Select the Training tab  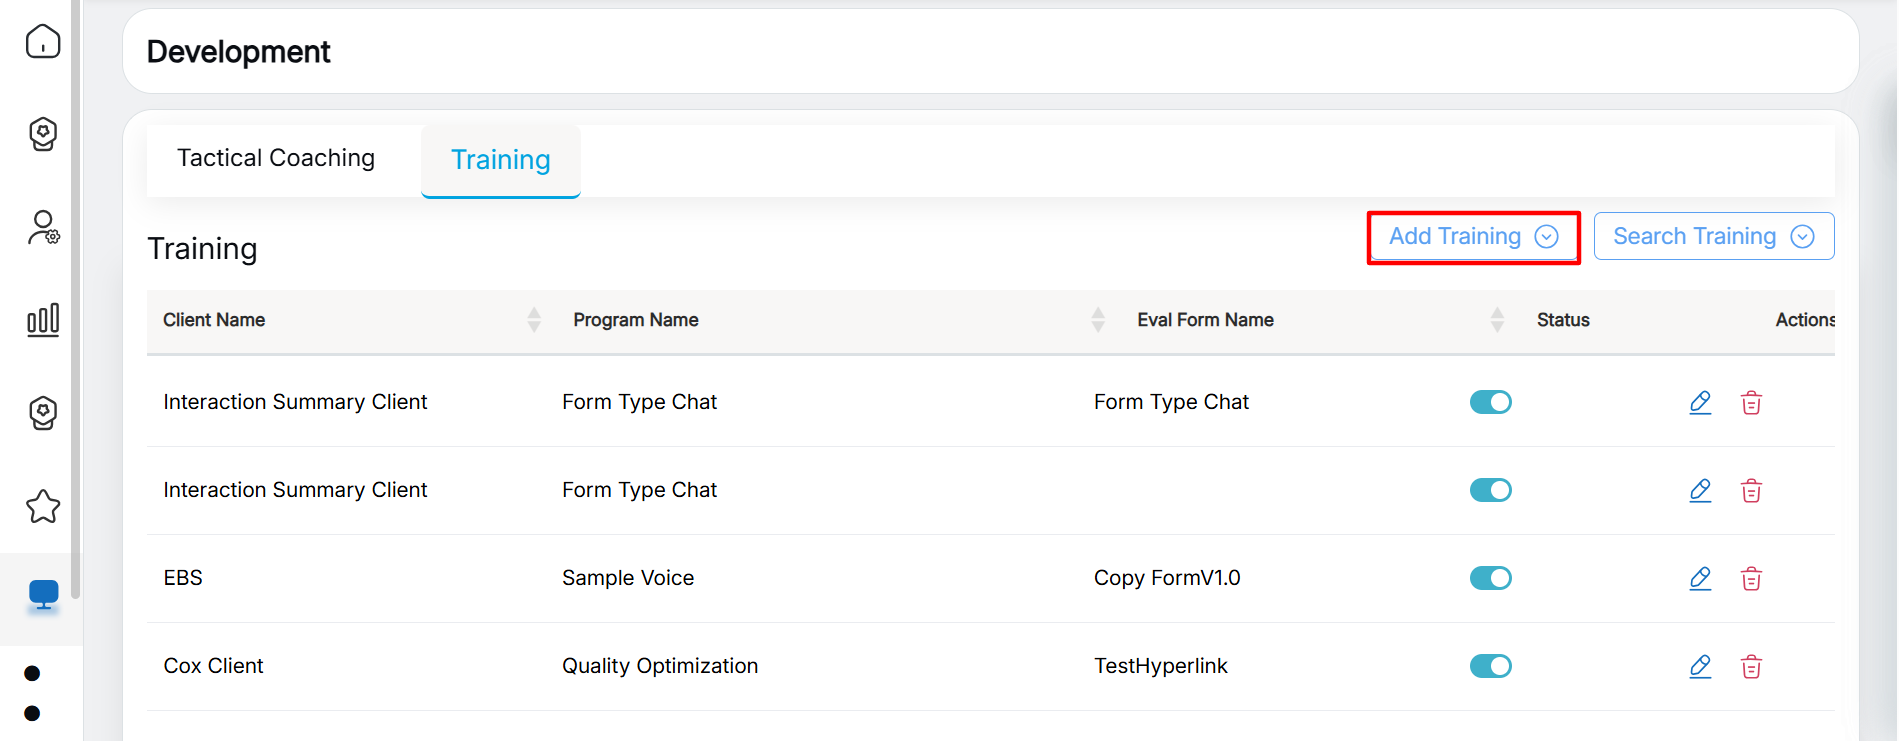[x=500, y=160]
